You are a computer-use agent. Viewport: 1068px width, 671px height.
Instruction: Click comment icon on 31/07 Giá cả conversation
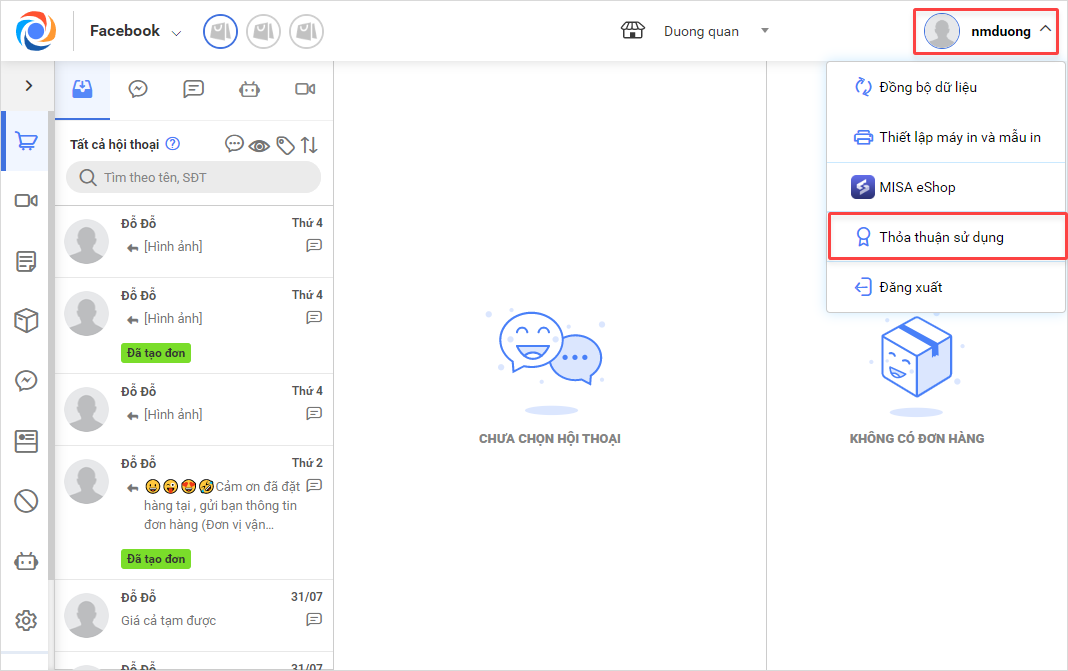[314, 619]
